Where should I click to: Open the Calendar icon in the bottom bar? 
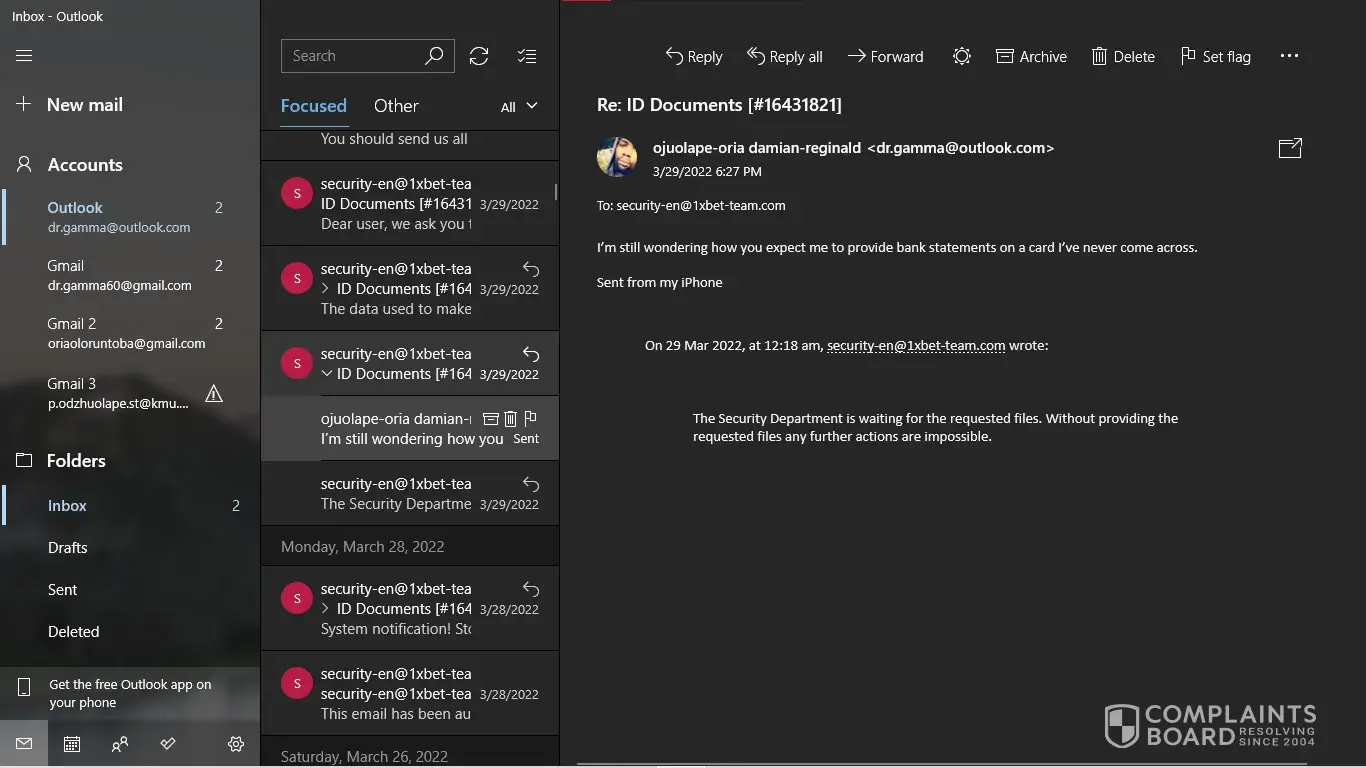[72, 744]
